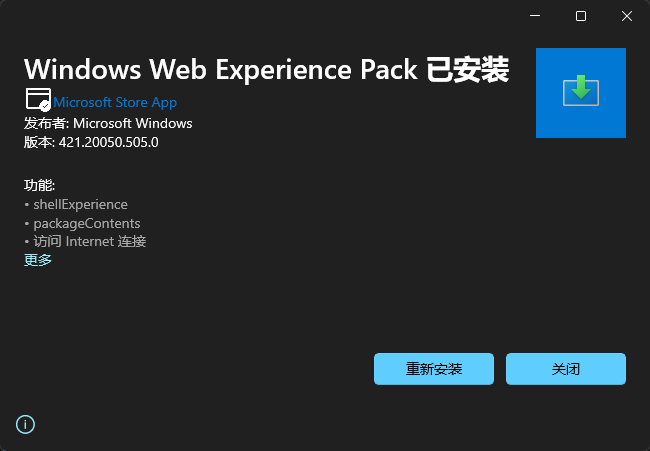Expand capabilities with the 更多 link
The height and width of the screenshot is (451, 650).
tap(38, 260)
